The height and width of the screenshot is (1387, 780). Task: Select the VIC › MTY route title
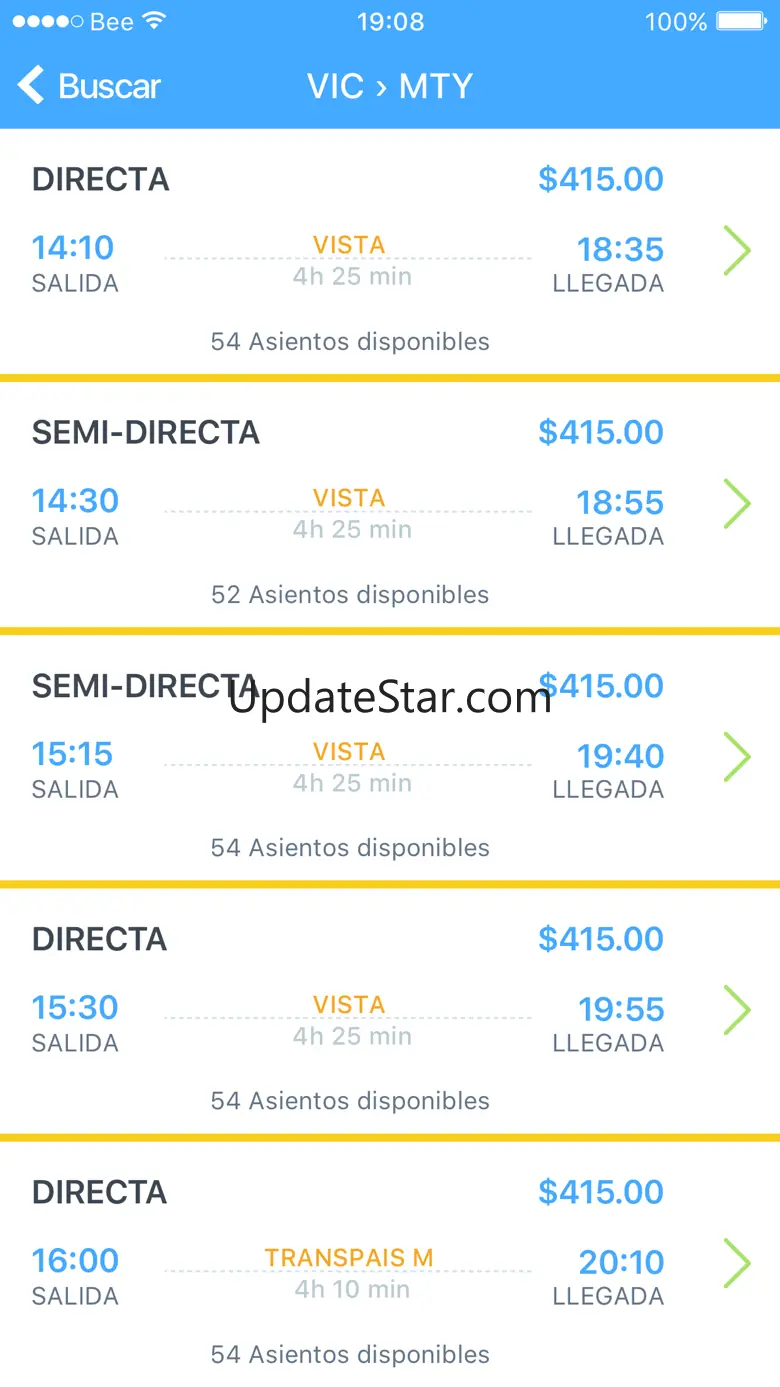[389, 87]
